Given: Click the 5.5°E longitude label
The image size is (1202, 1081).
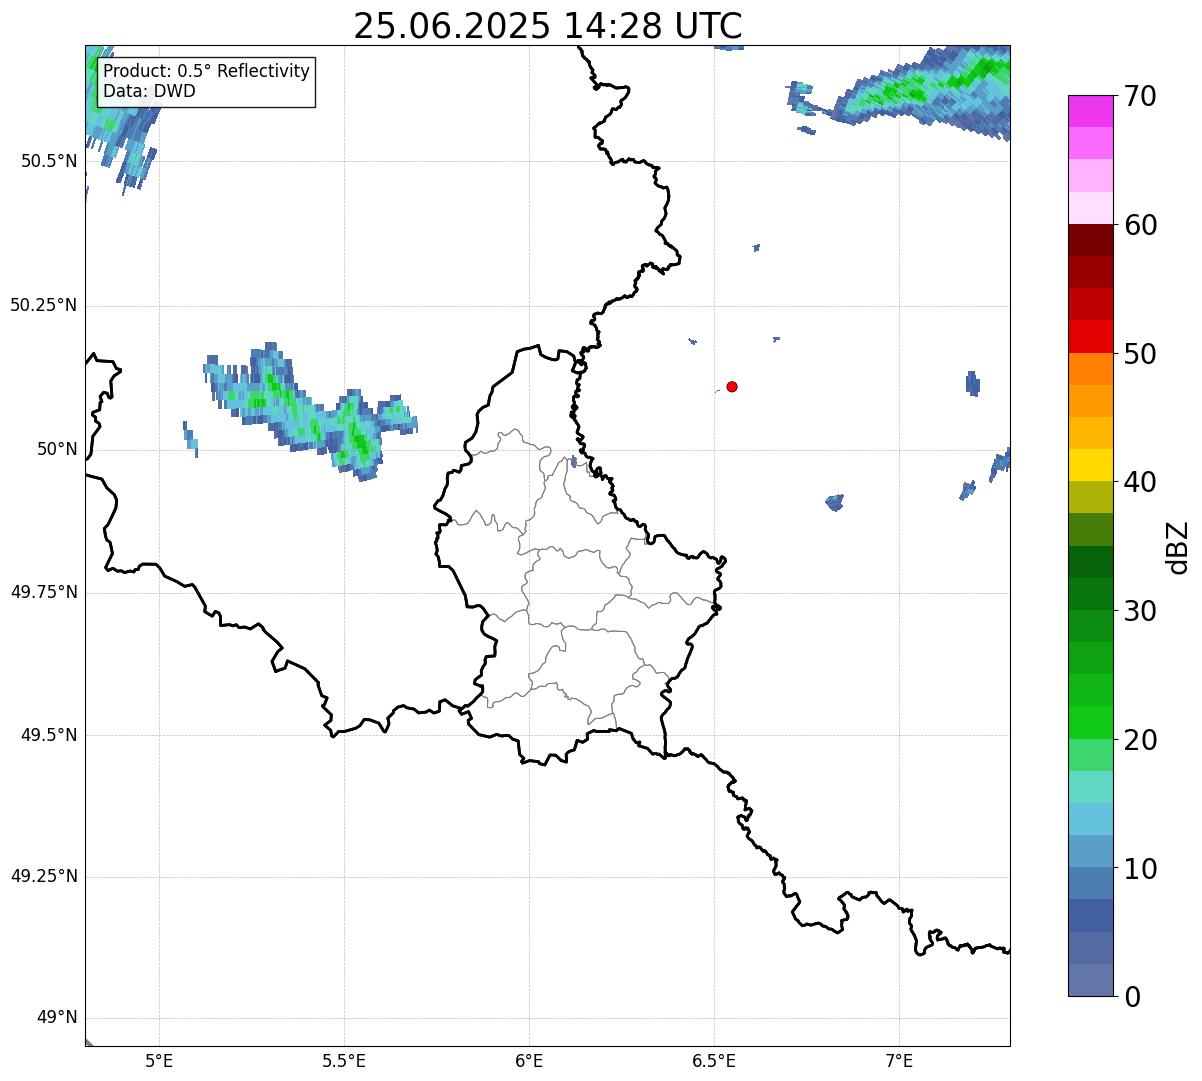Looking at the screenshot, I should point(344,1061).
